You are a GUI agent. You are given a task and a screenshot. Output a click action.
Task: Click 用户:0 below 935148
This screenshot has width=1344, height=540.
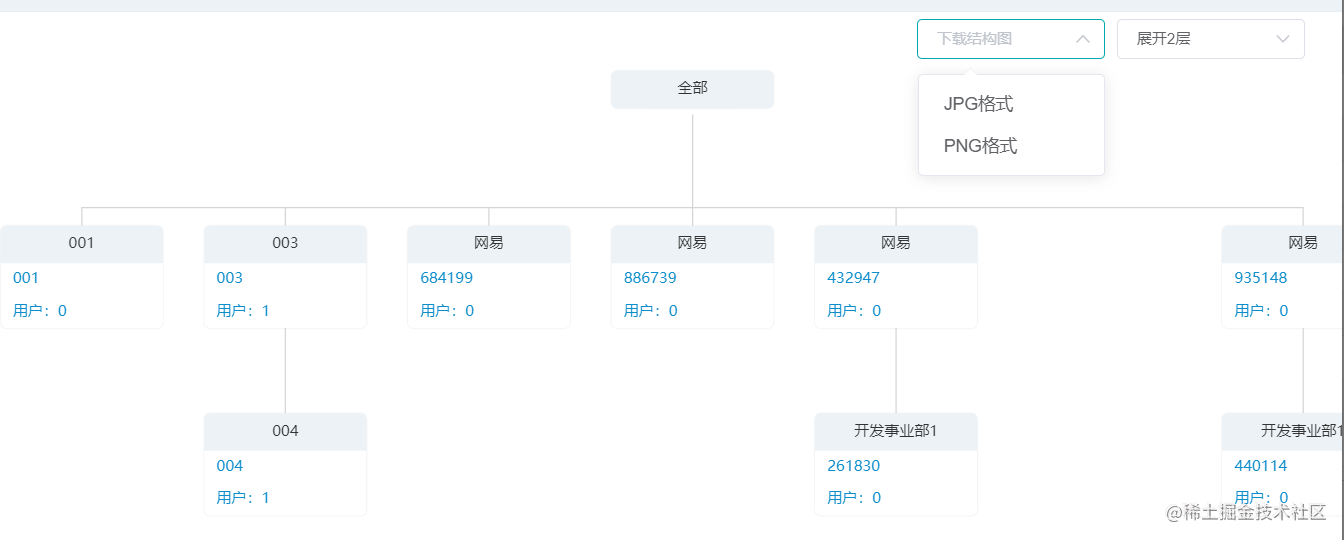coord(1261,311)
